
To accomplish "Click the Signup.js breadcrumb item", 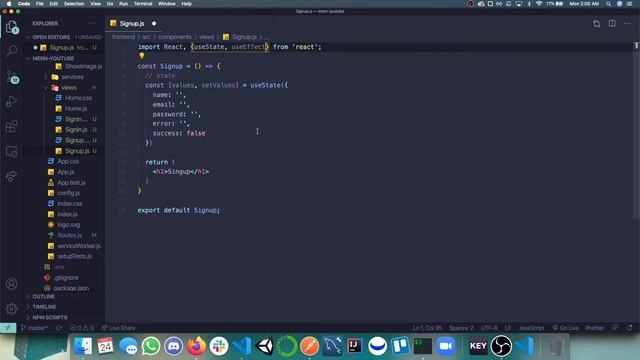I will tap(240, 37).
